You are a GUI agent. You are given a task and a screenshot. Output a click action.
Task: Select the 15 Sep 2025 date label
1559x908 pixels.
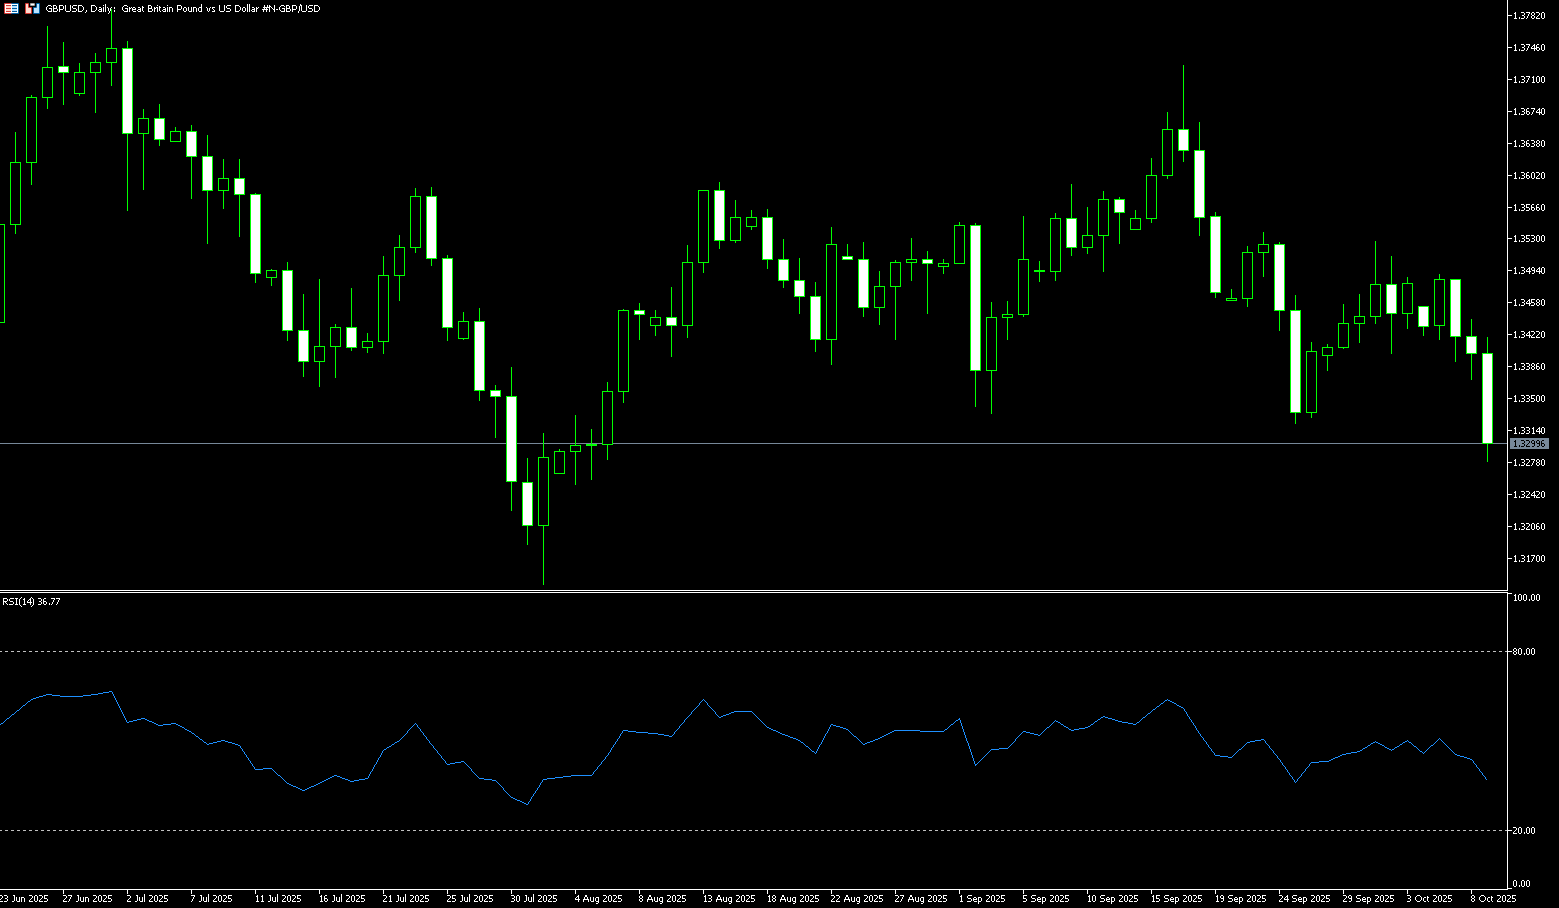[x=1177, y=899]
